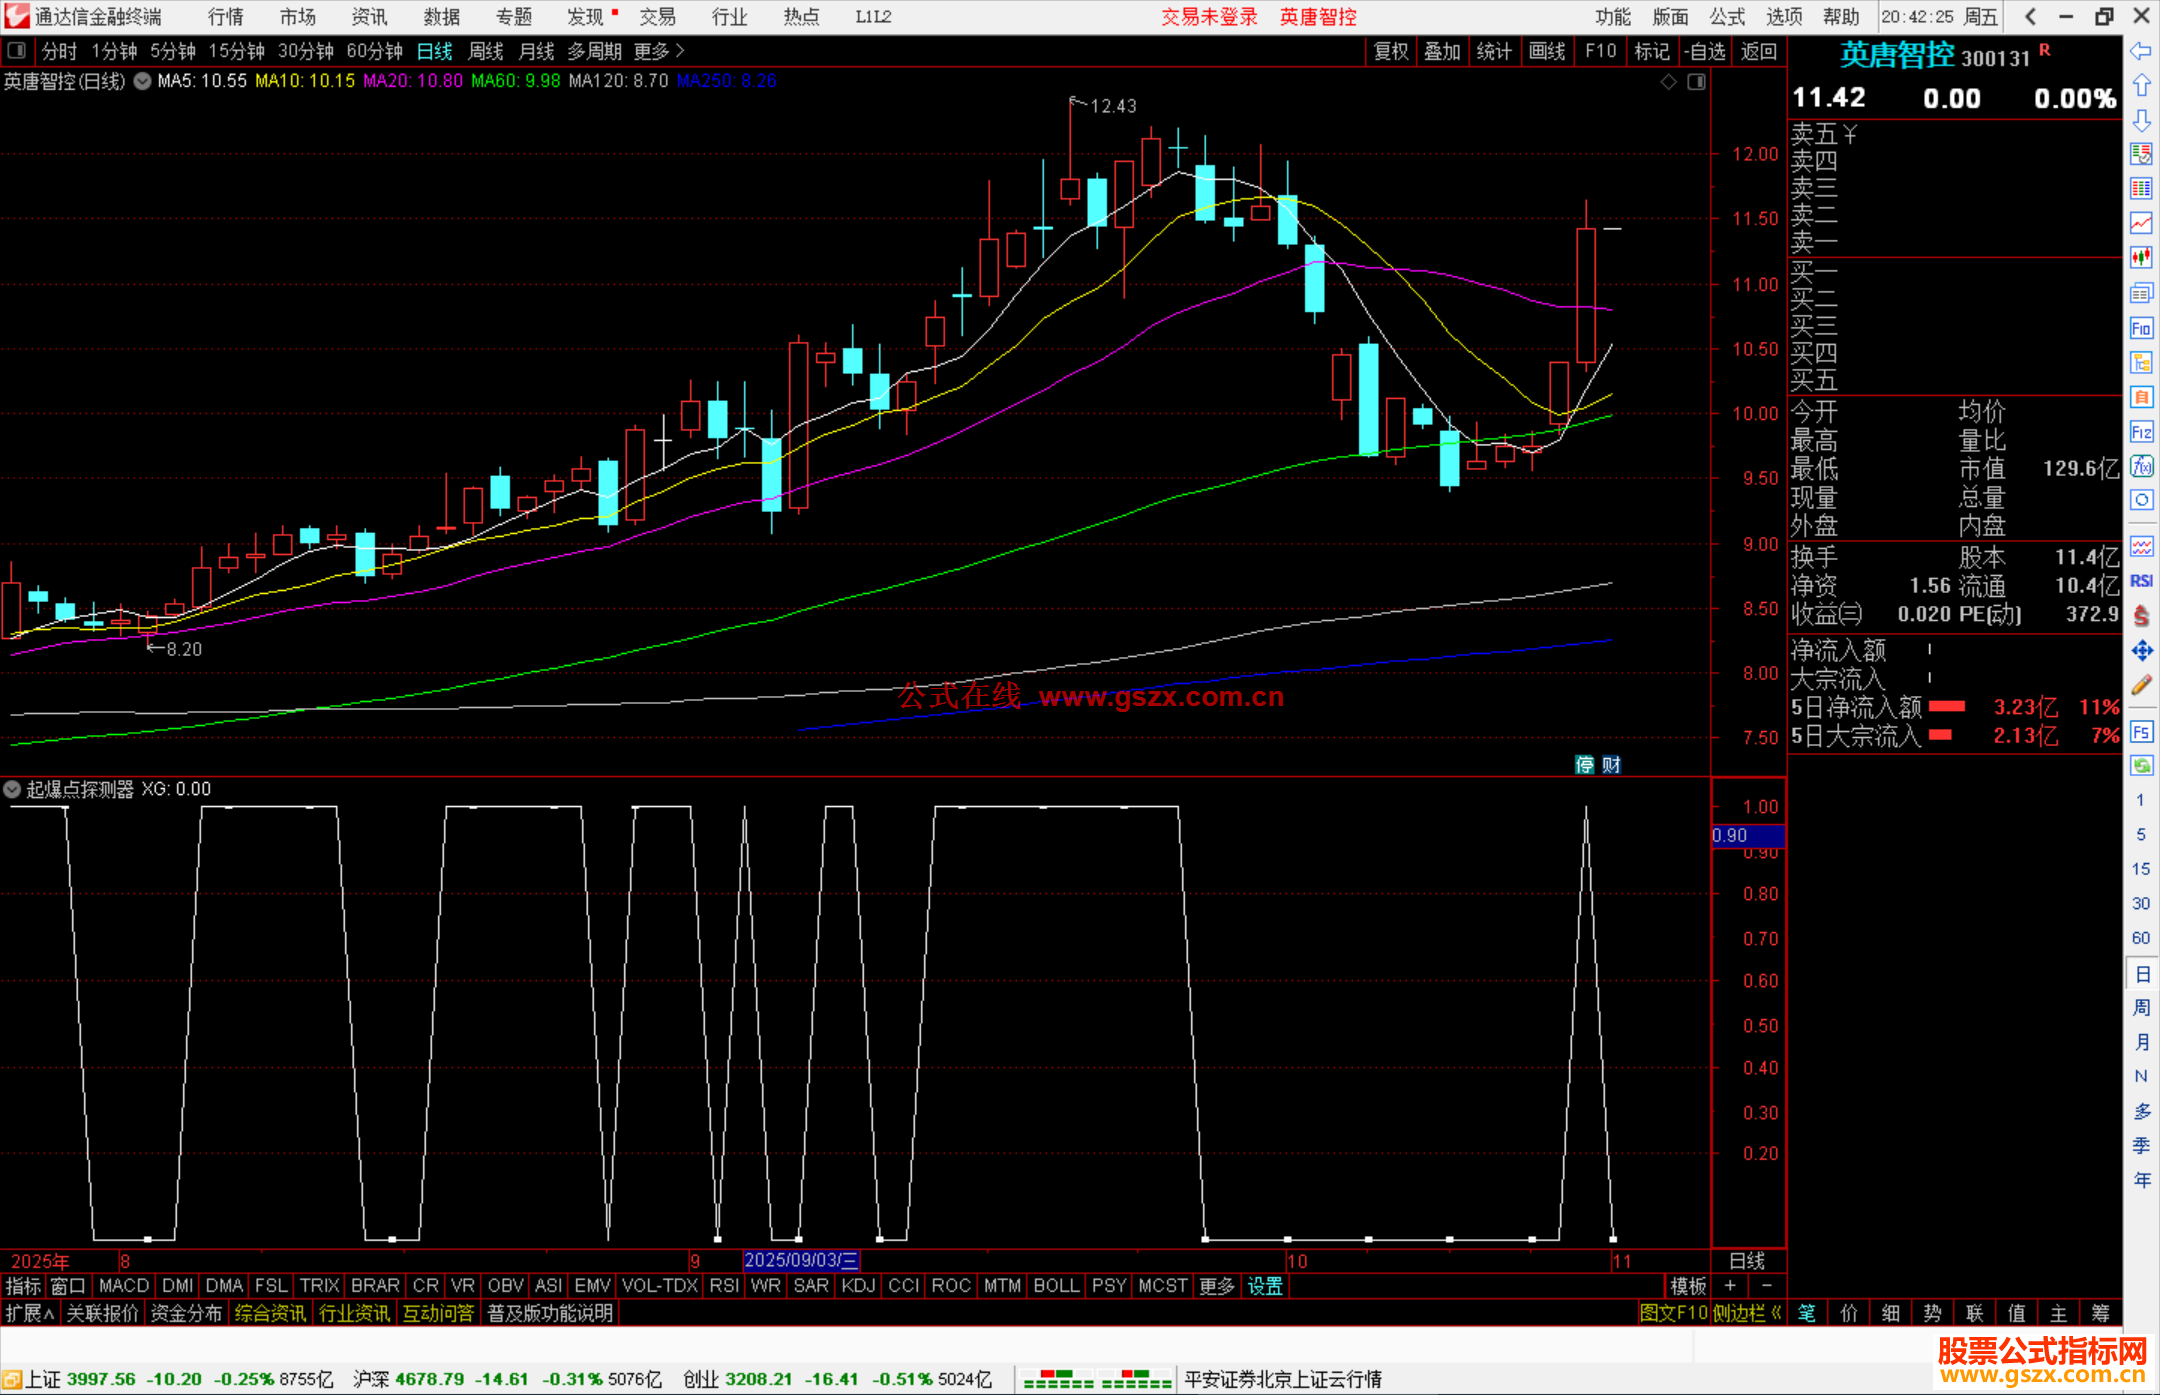Image resolution: width=2160 pixels, height=1395 pixels.
Task: Select the pencil drawing tool icon
Action: tap(2141, 685)
